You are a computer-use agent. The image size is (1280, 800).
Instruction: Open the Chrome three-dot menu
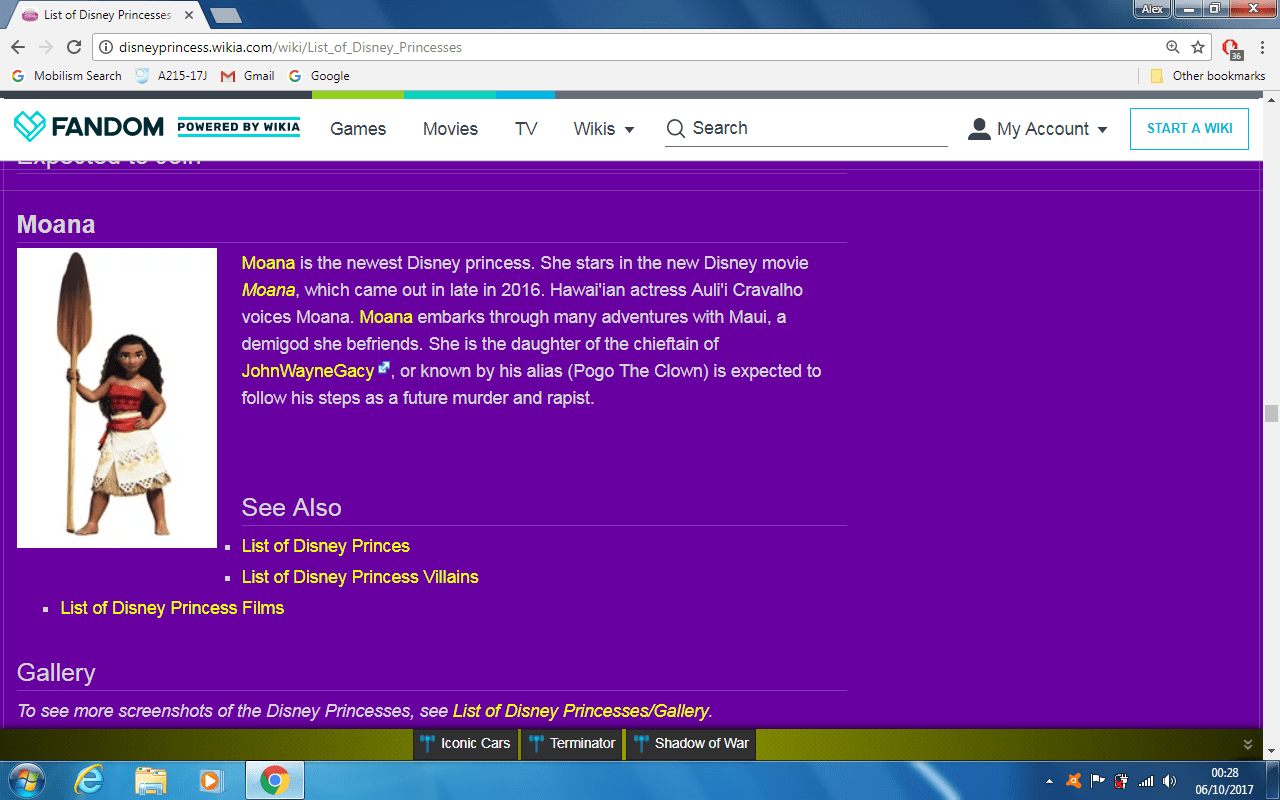1261,47
